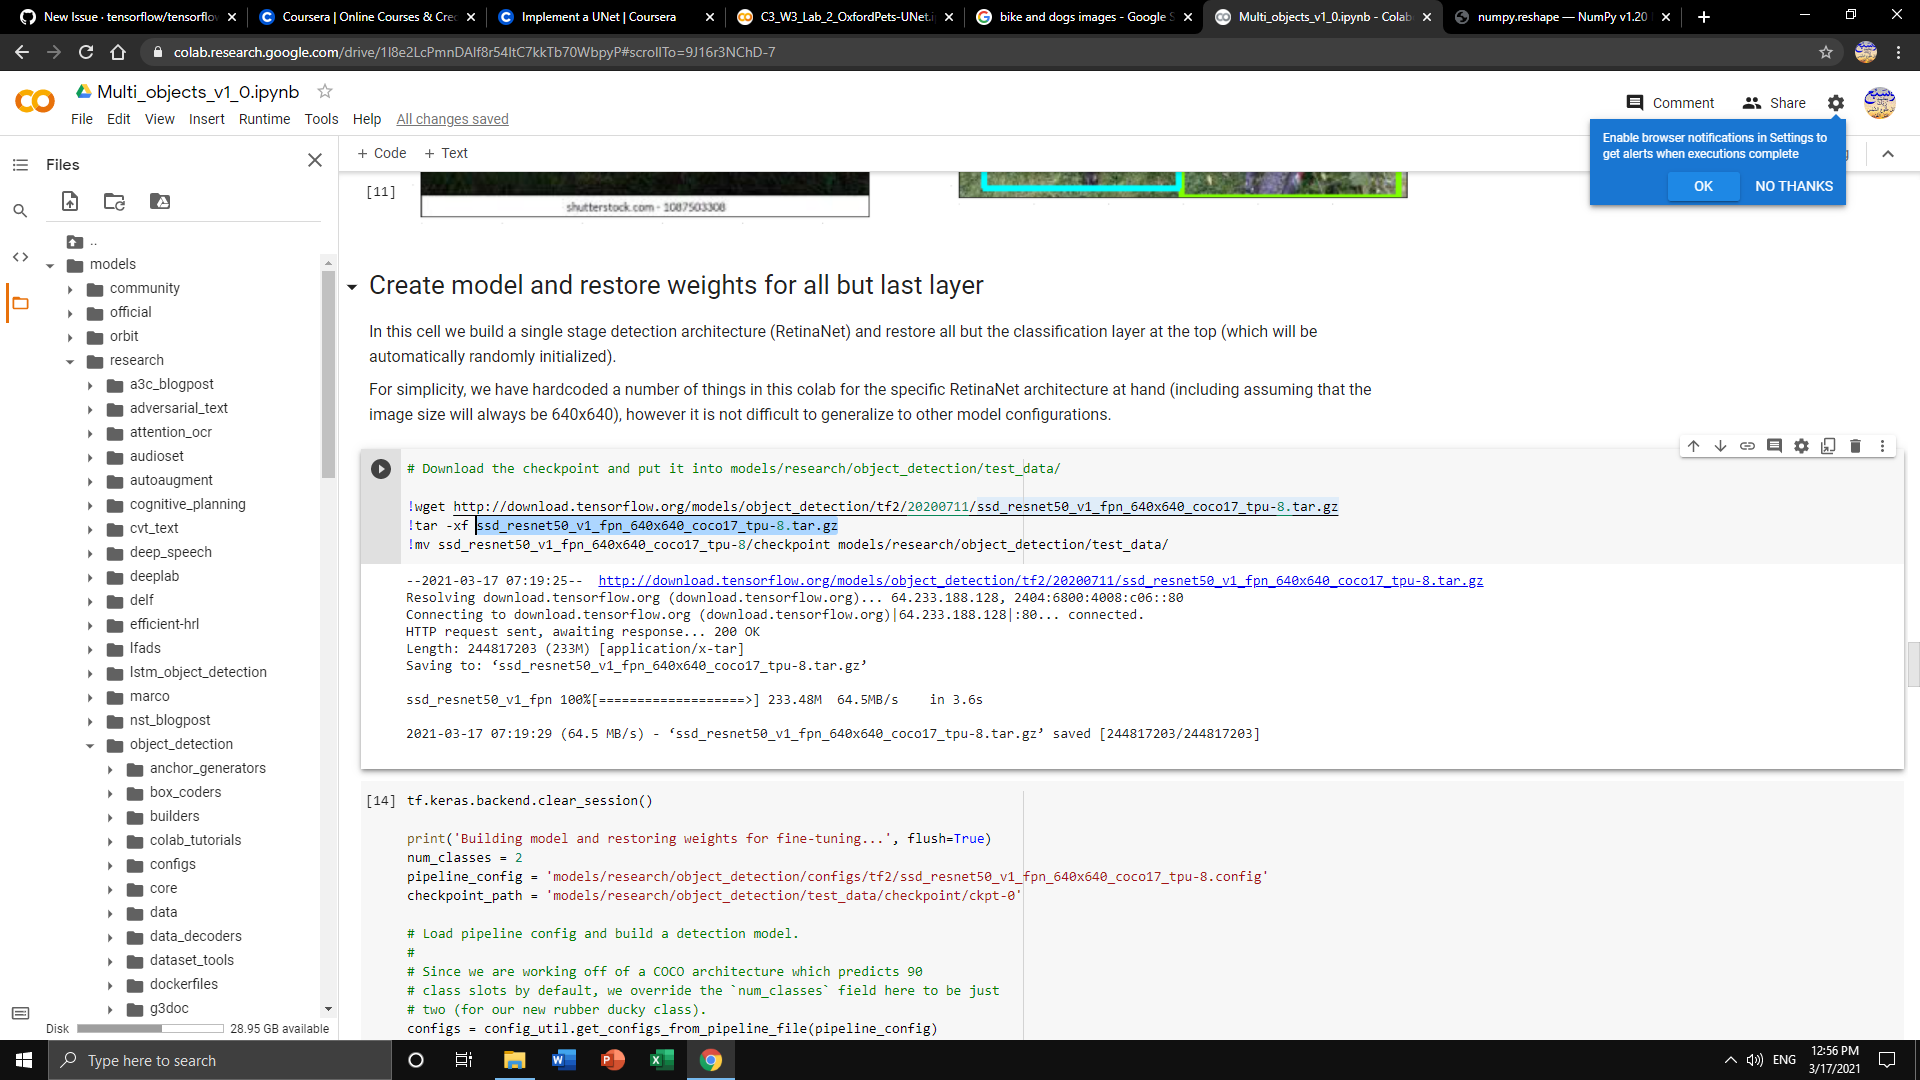Star the Multi_objects_v1_0.ipynb notebook
Viewport: 1920px width, 1080px height.
coord(325,91)
